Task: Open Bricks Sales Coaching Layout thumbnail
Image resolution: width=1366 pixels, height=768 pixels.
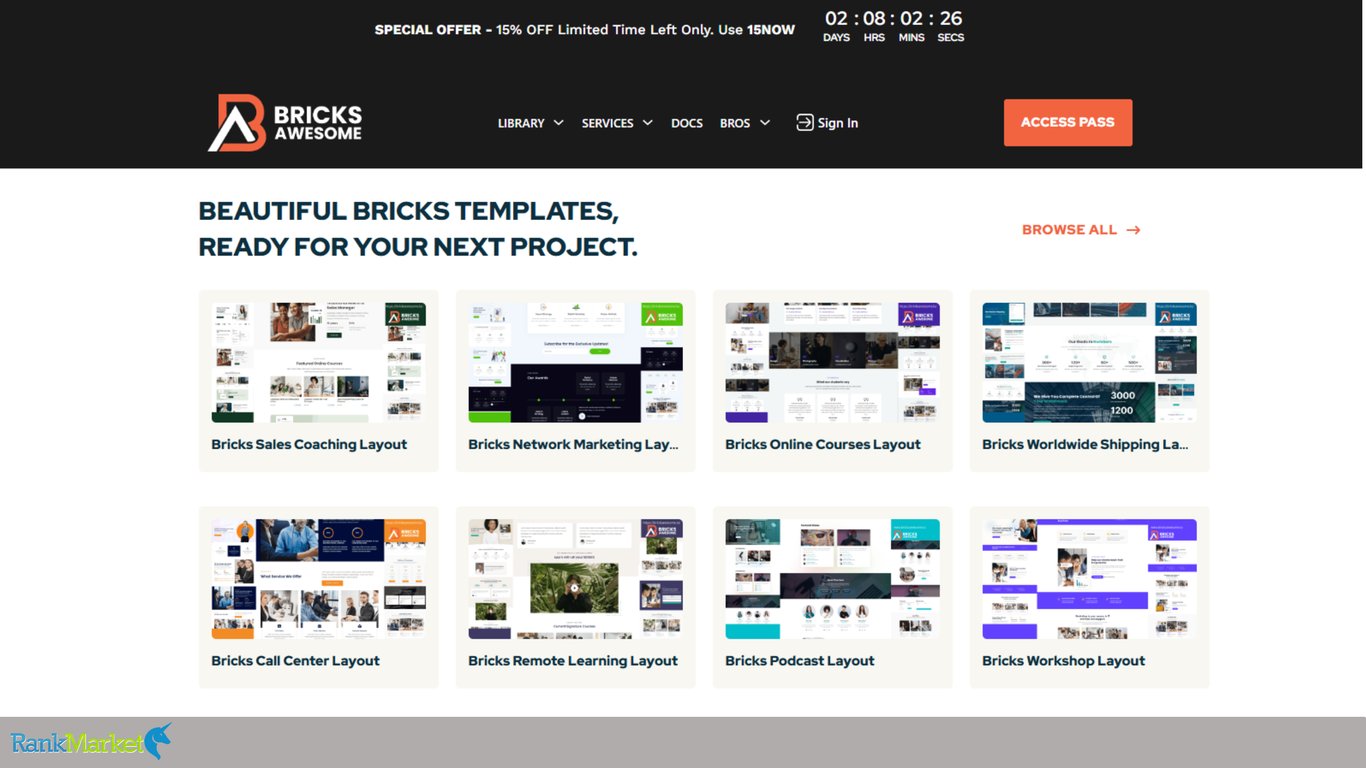Action: click(319, 363)
